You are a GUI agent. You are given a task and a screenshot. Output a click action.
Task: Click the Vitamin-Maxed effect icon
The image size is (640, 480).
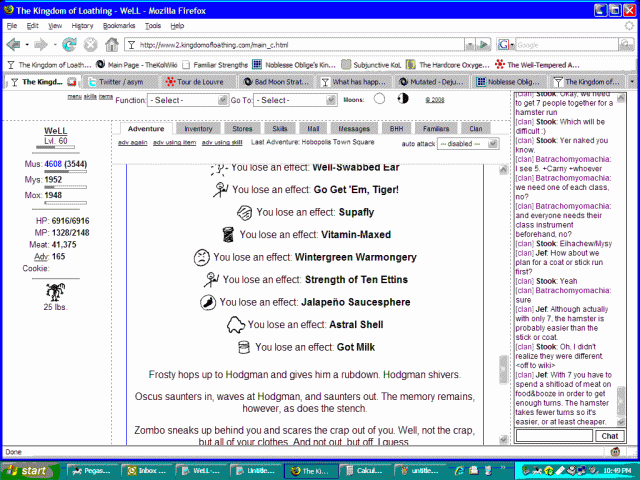pyautogui.click(x=229, y=234)
